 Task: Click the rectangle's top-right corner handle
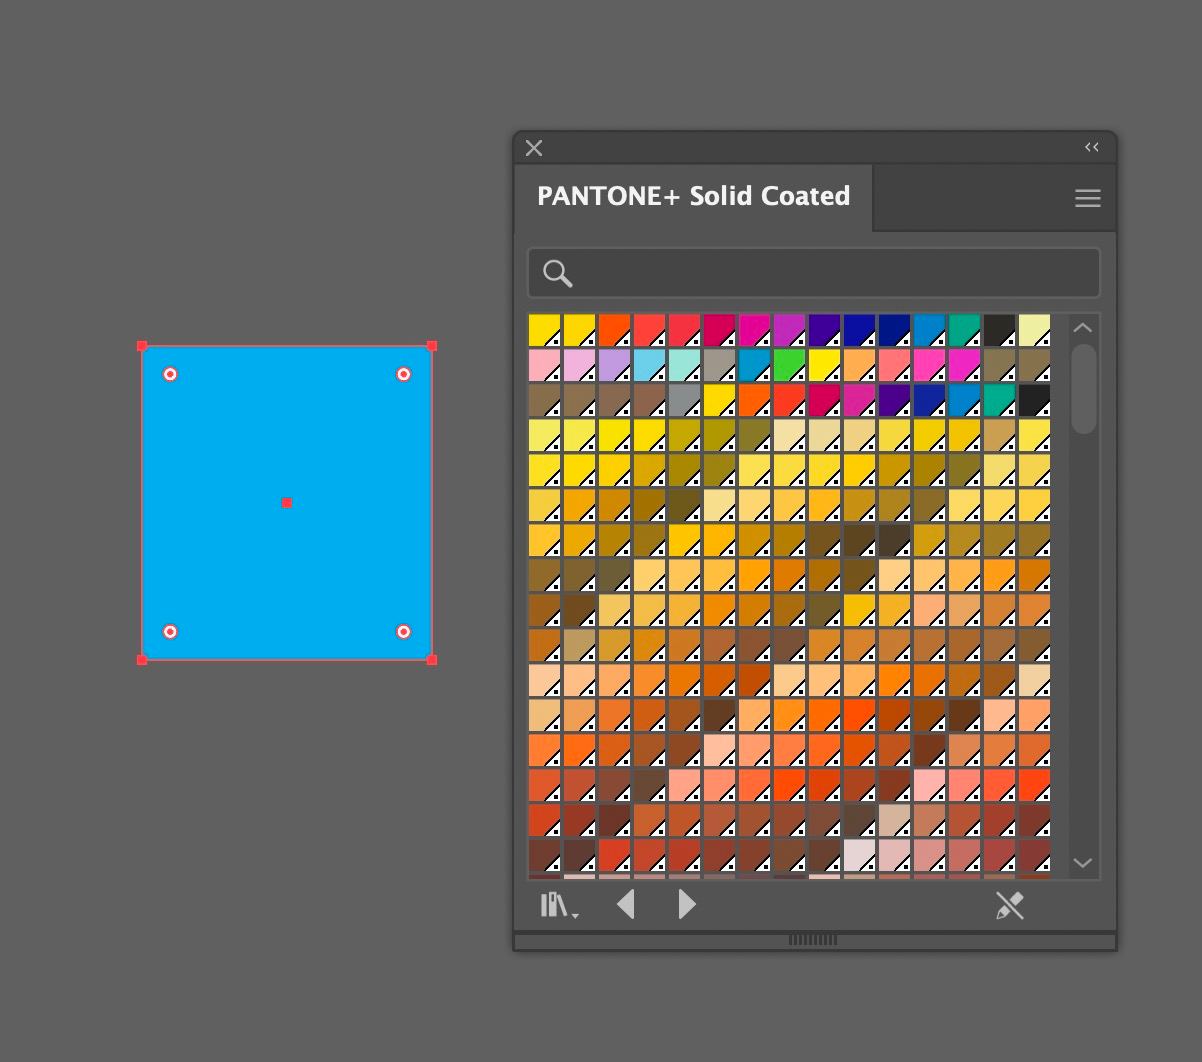[x=432, y=346]
